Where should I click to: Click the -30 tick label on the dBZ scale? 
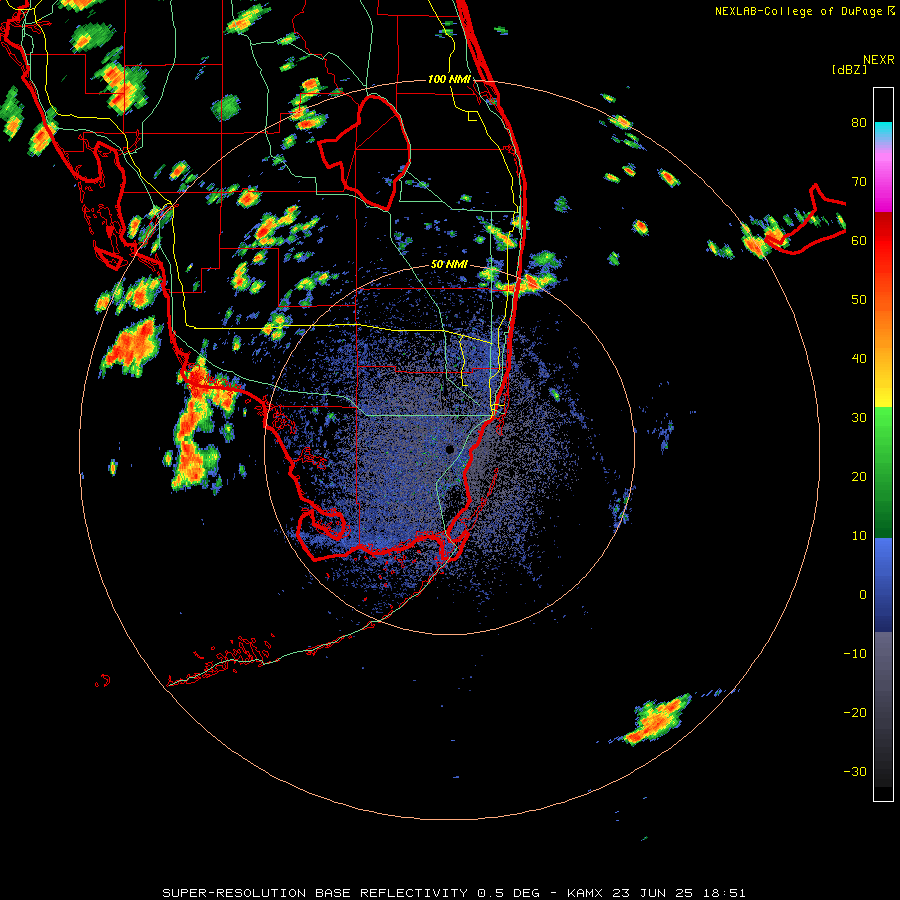coord(855,772)
